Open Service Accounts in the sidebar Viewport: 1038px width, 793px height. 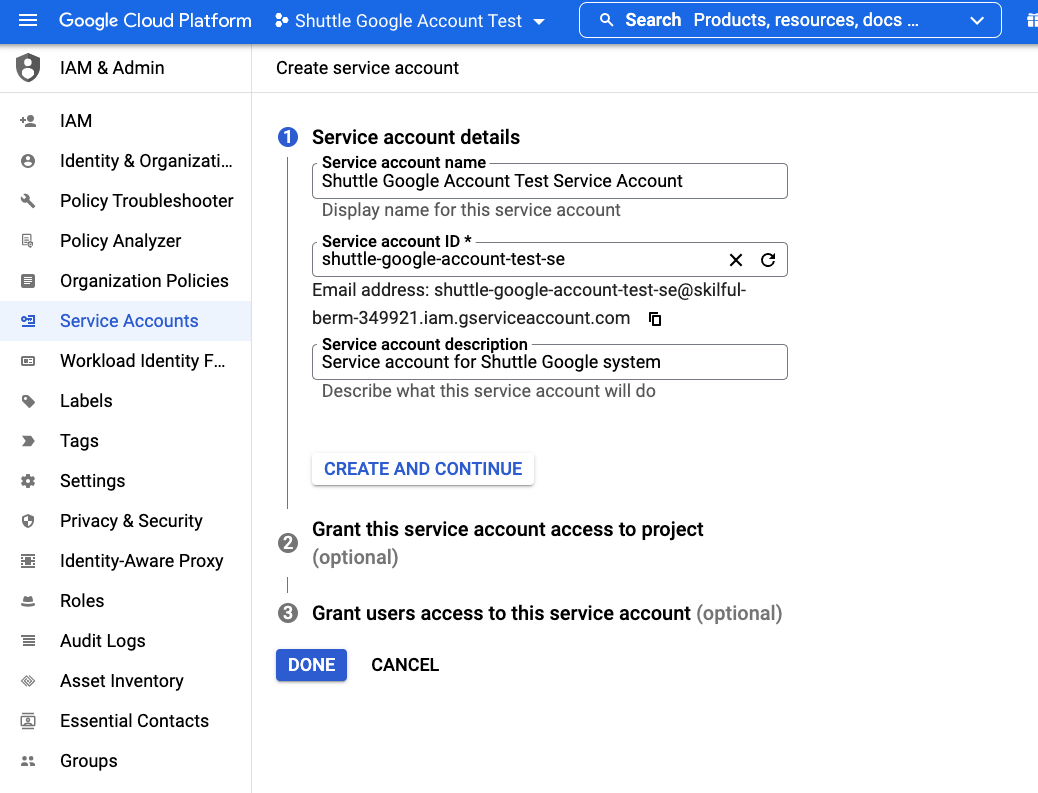[x=129, y=321]
